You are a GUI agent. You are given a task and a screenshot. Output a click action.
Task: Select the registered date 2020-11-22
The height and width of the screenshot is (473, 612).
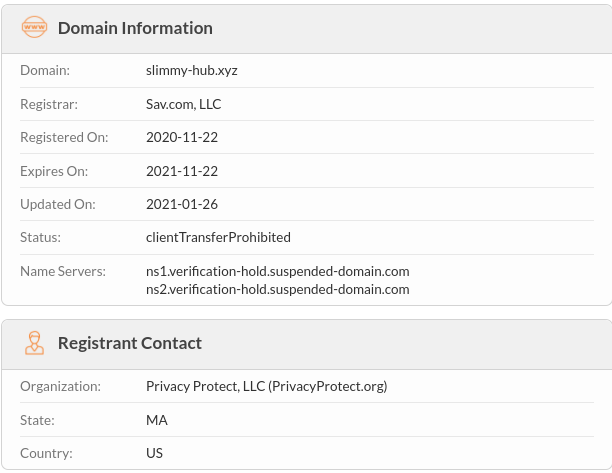(x=182, y=137)
